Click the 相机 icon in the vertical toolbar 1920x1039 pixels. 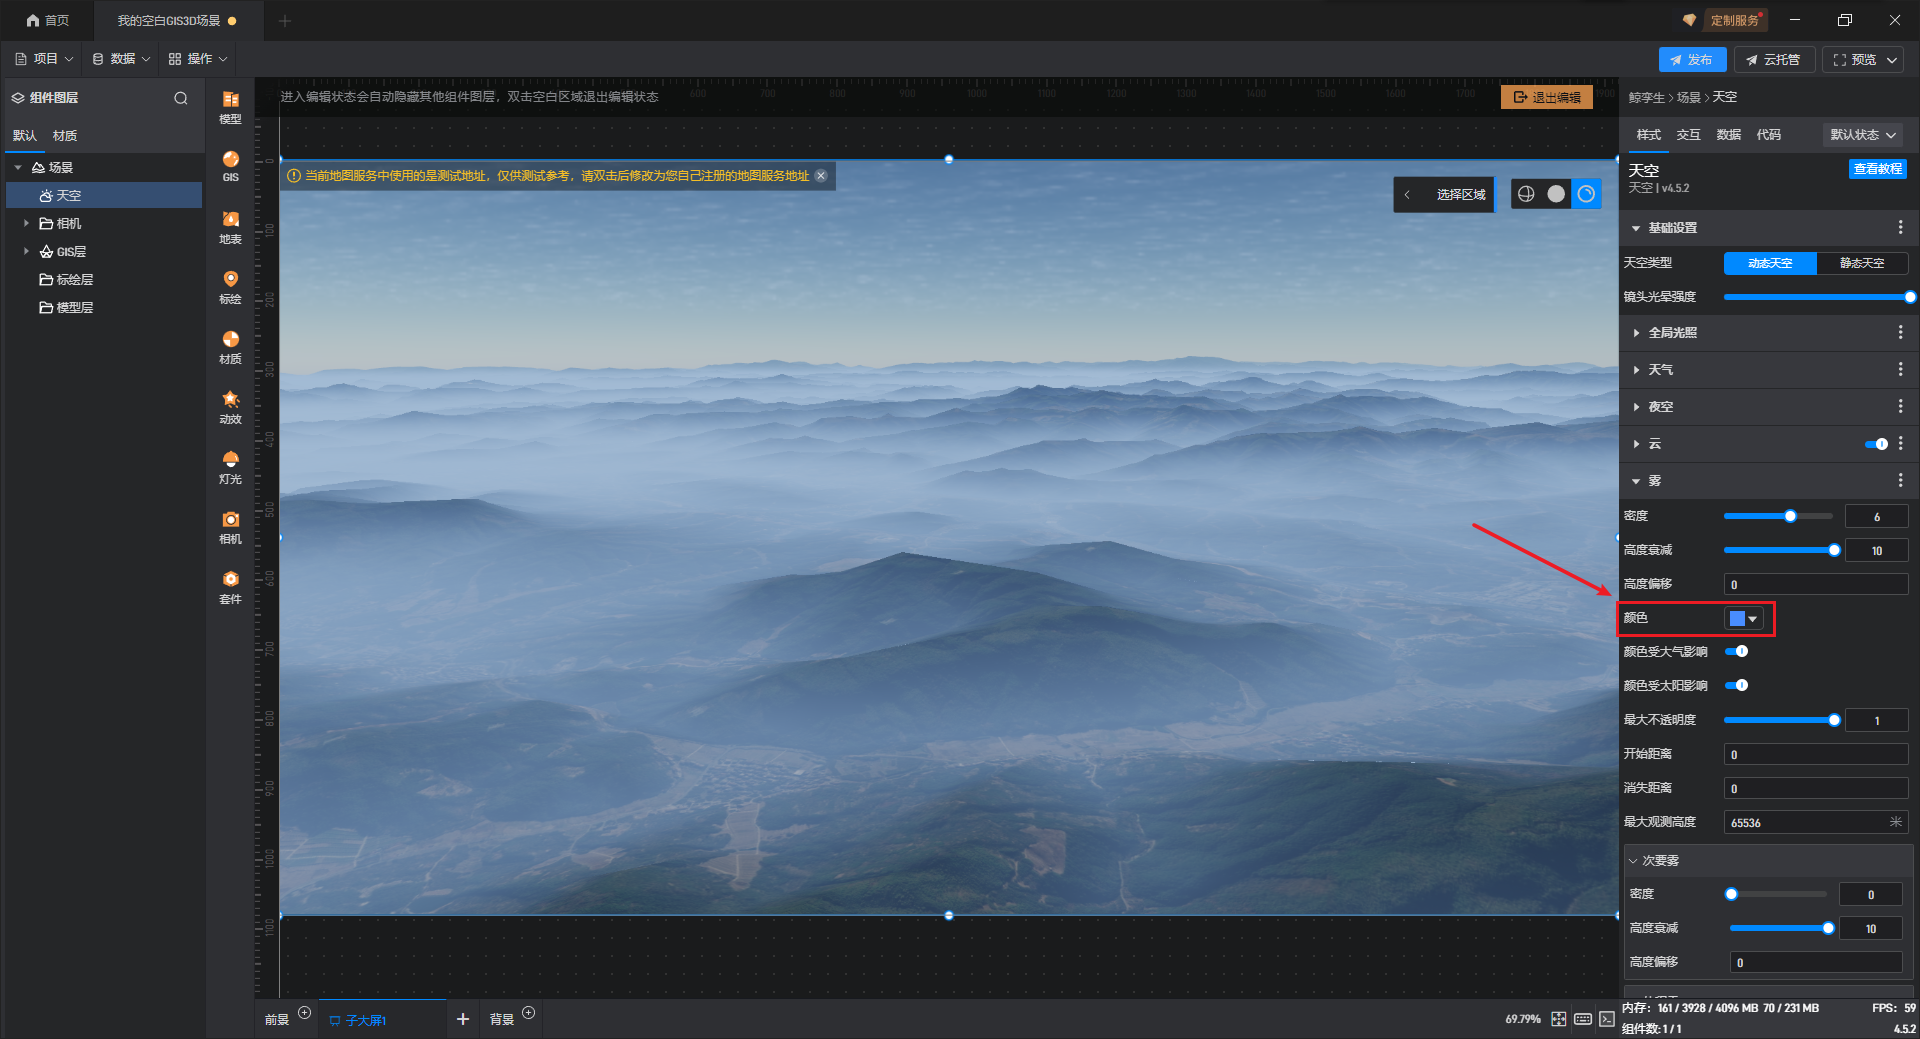tap(230, 527)
